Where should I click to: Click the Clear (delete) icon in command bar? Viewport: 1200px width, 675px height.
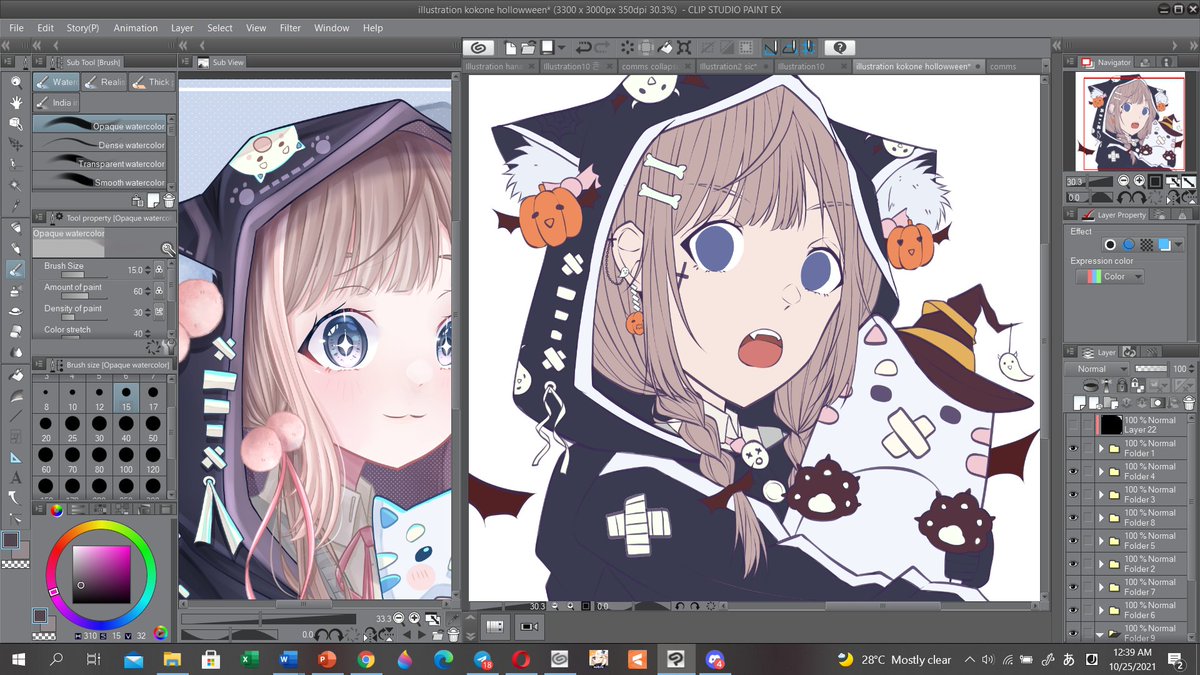click(x=628, y=47)
